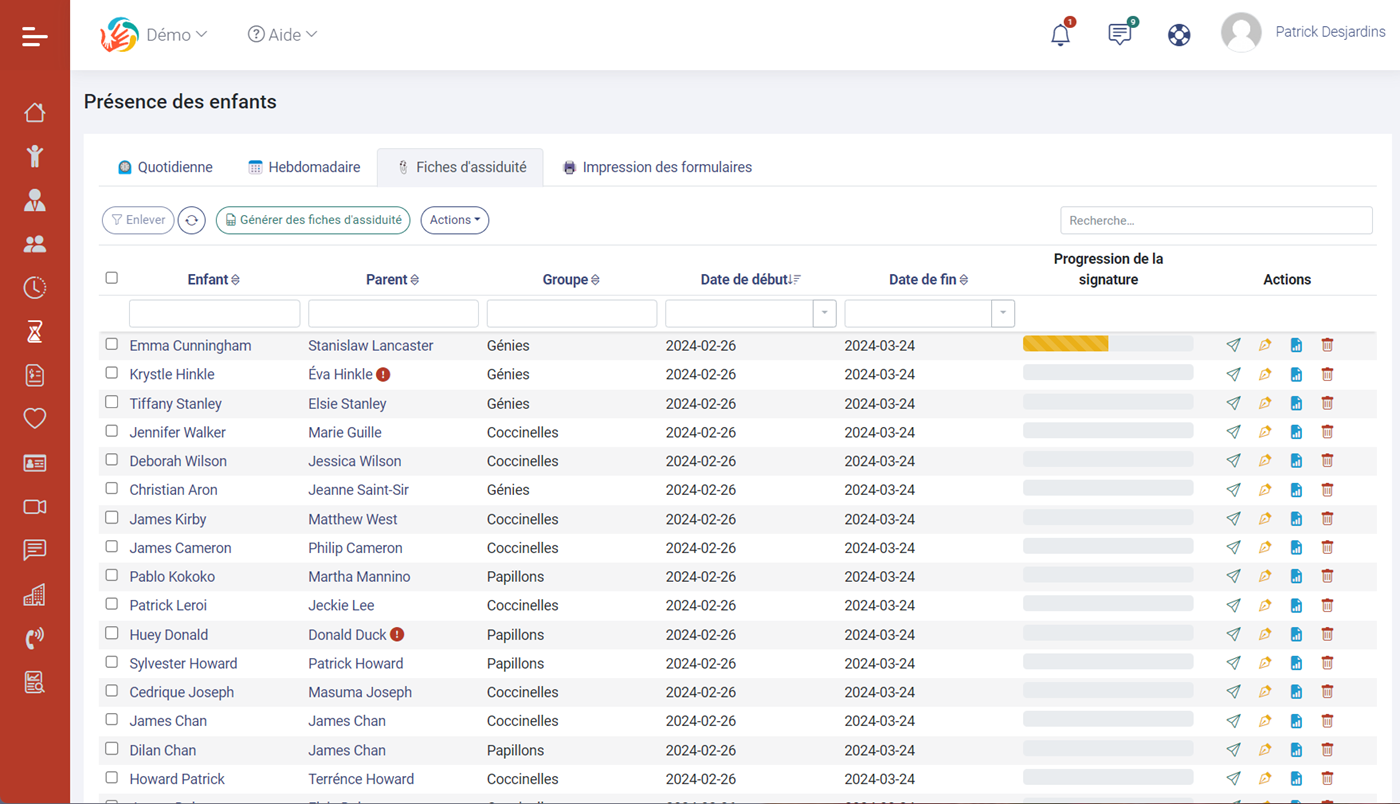The image size is (1400, 804).
Task: Check the box for Howard Patrick
Action: click(111, 778)
